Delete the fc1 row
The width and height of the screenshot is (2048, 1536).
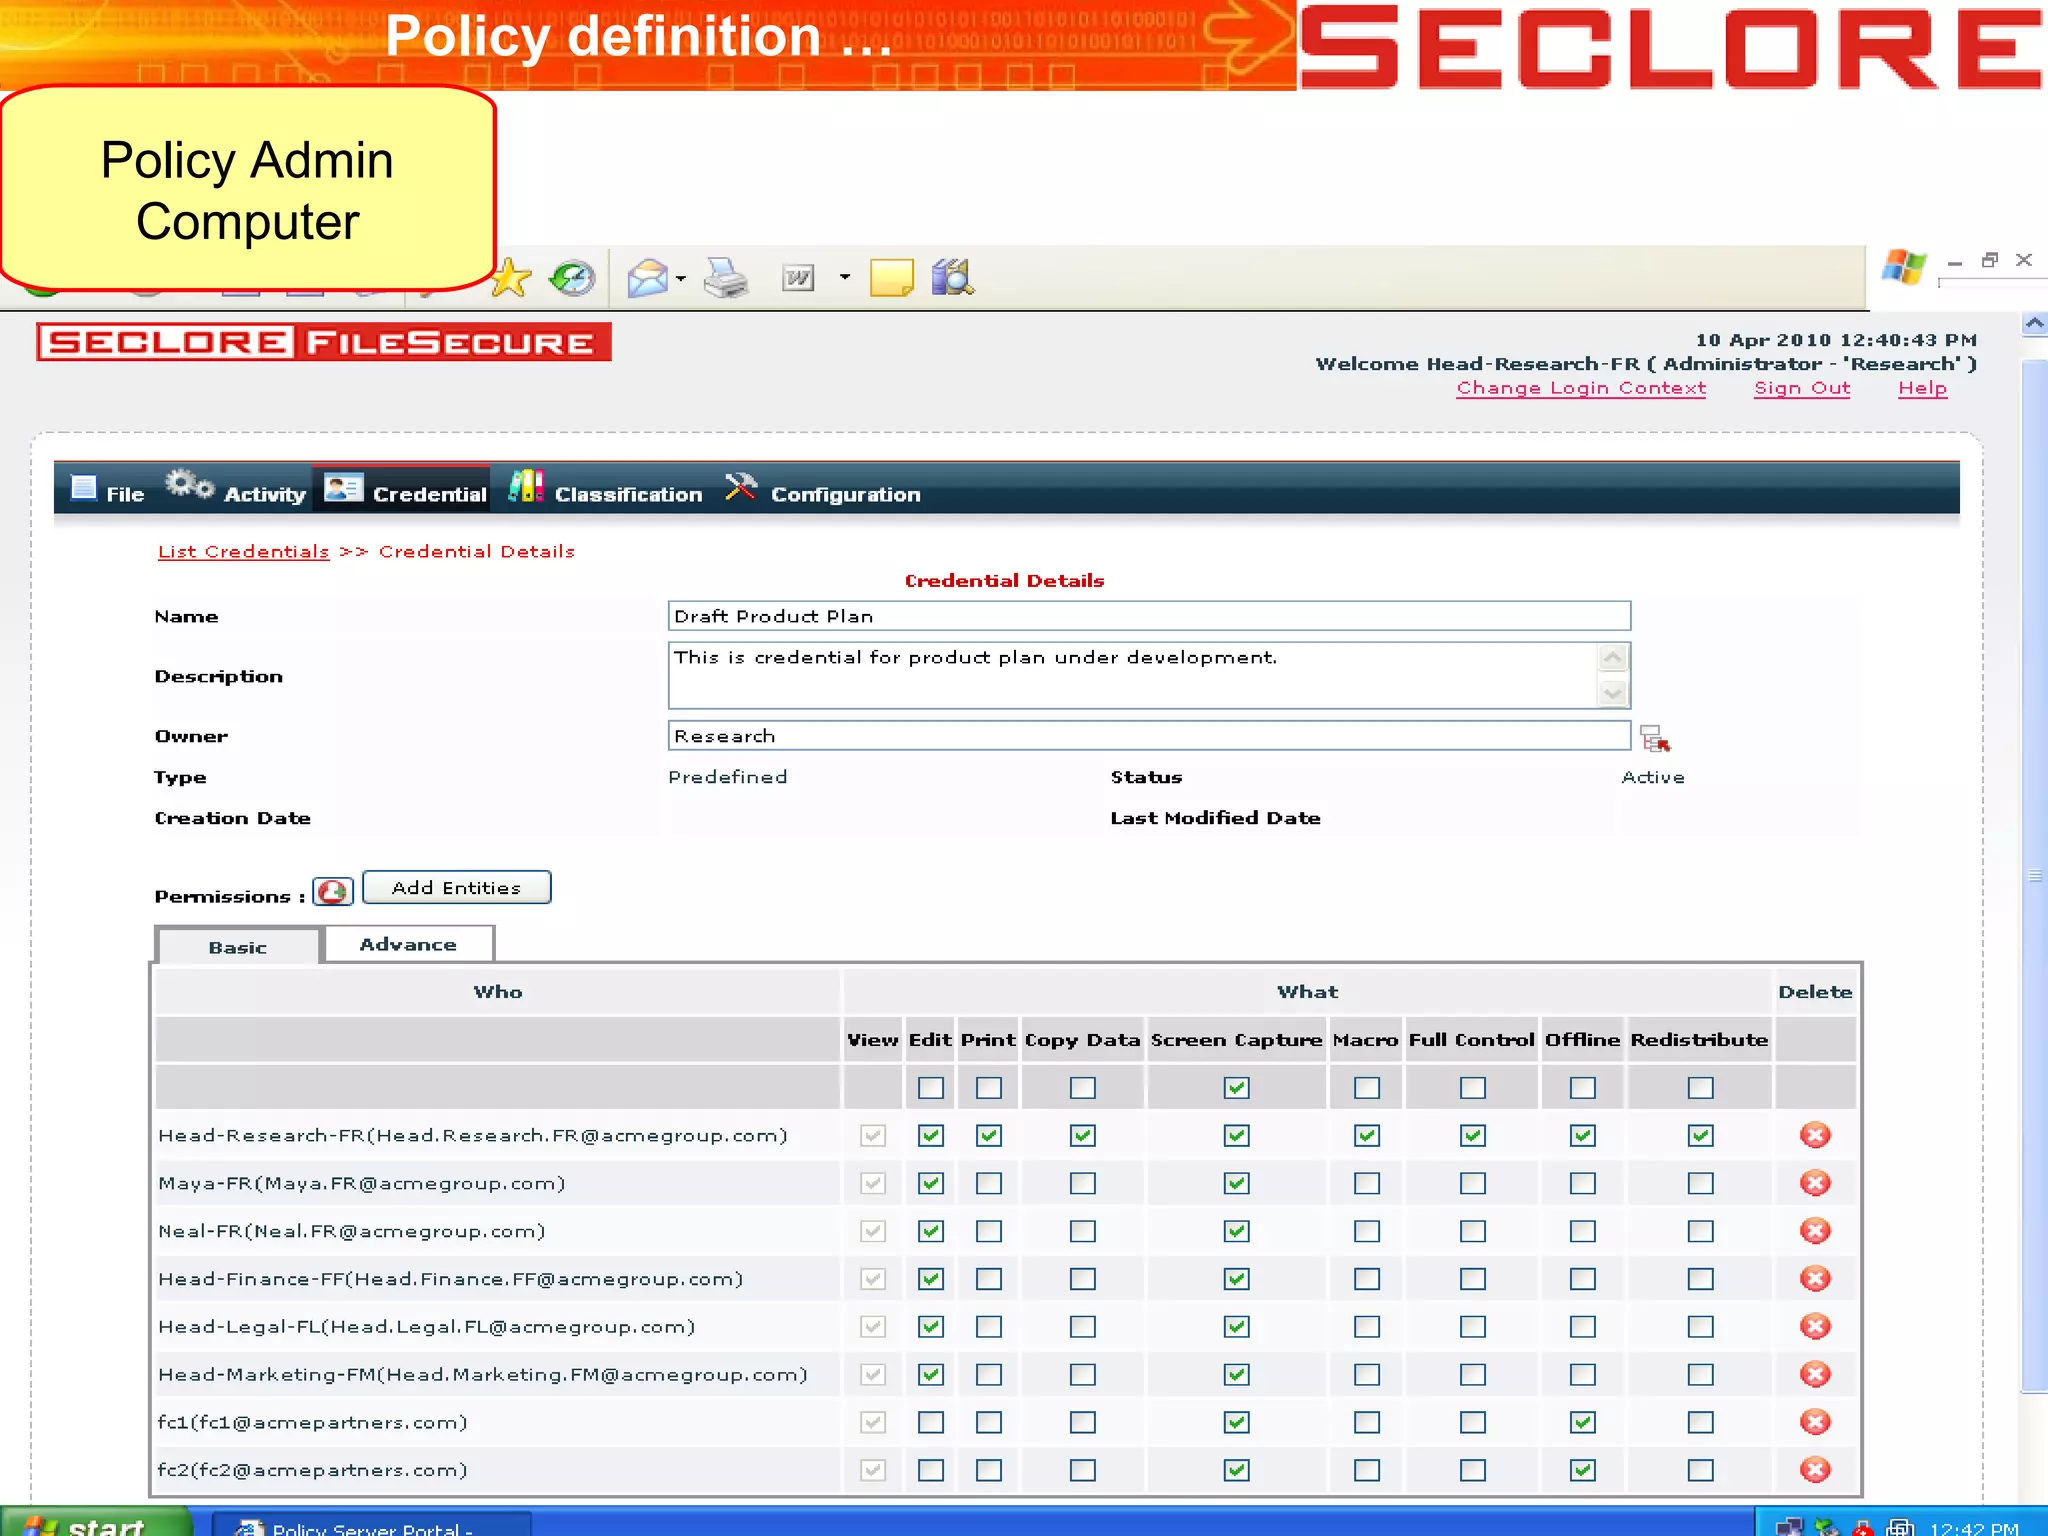point(1815,1422)
